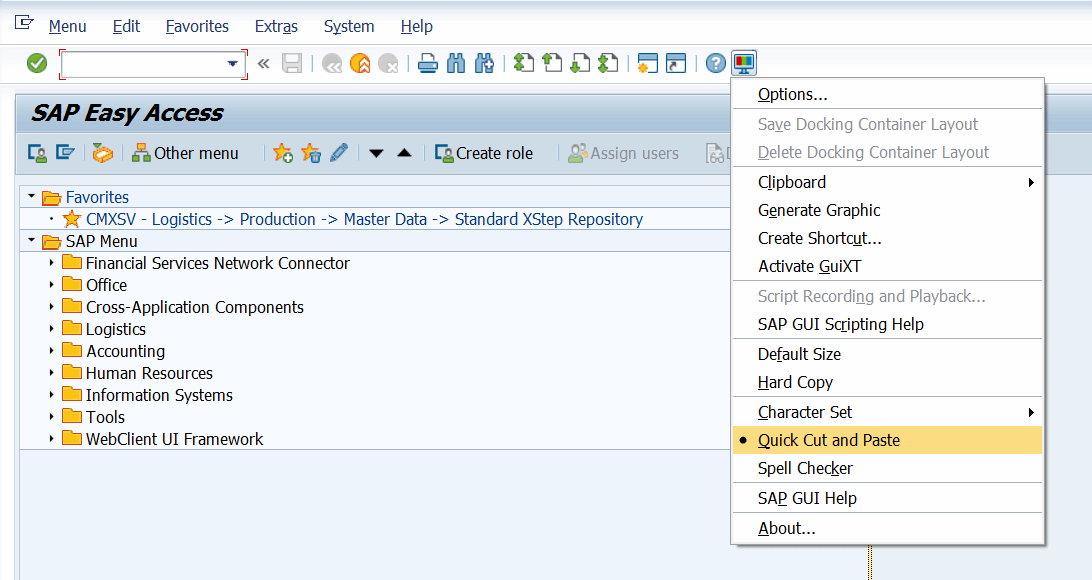
Task: Click the Assign users button
Action: tap(623, 153)
